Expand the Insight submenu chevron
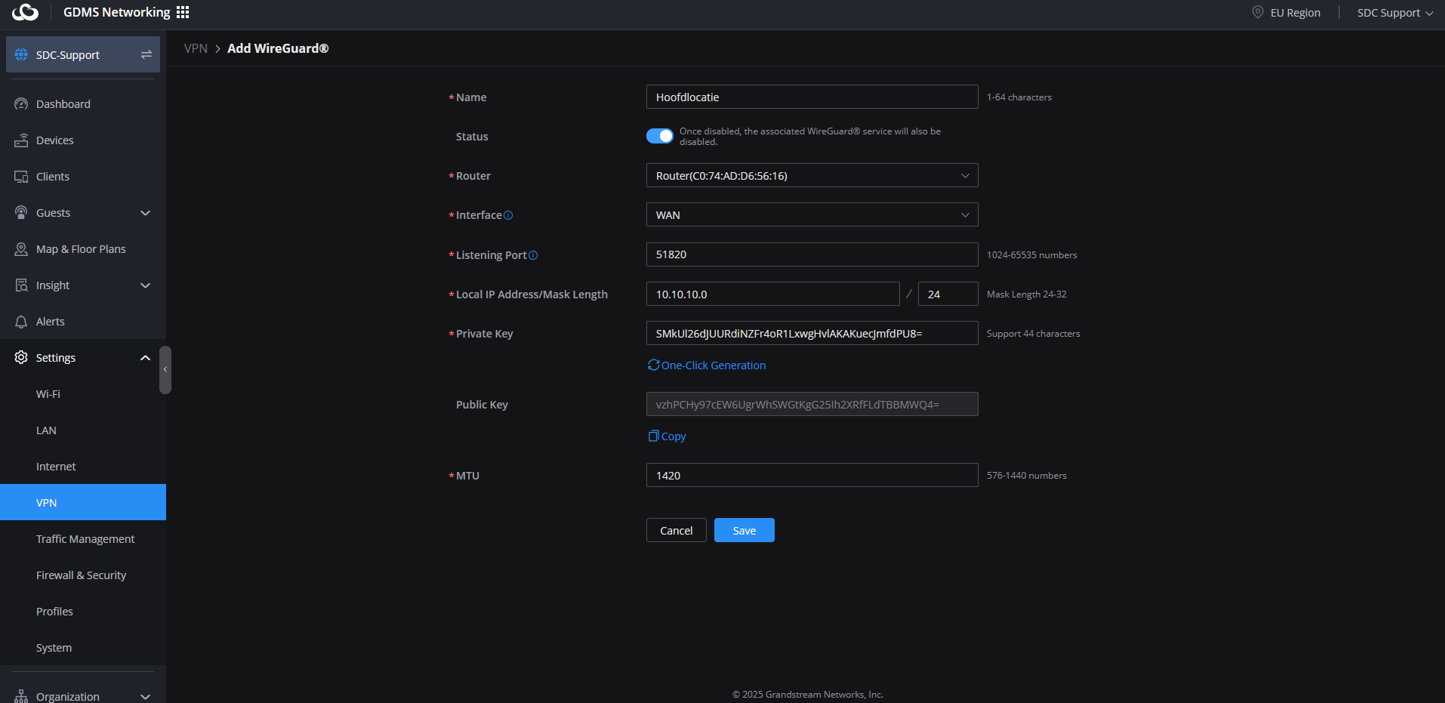The image size is (1445, 703). point(145,285)
